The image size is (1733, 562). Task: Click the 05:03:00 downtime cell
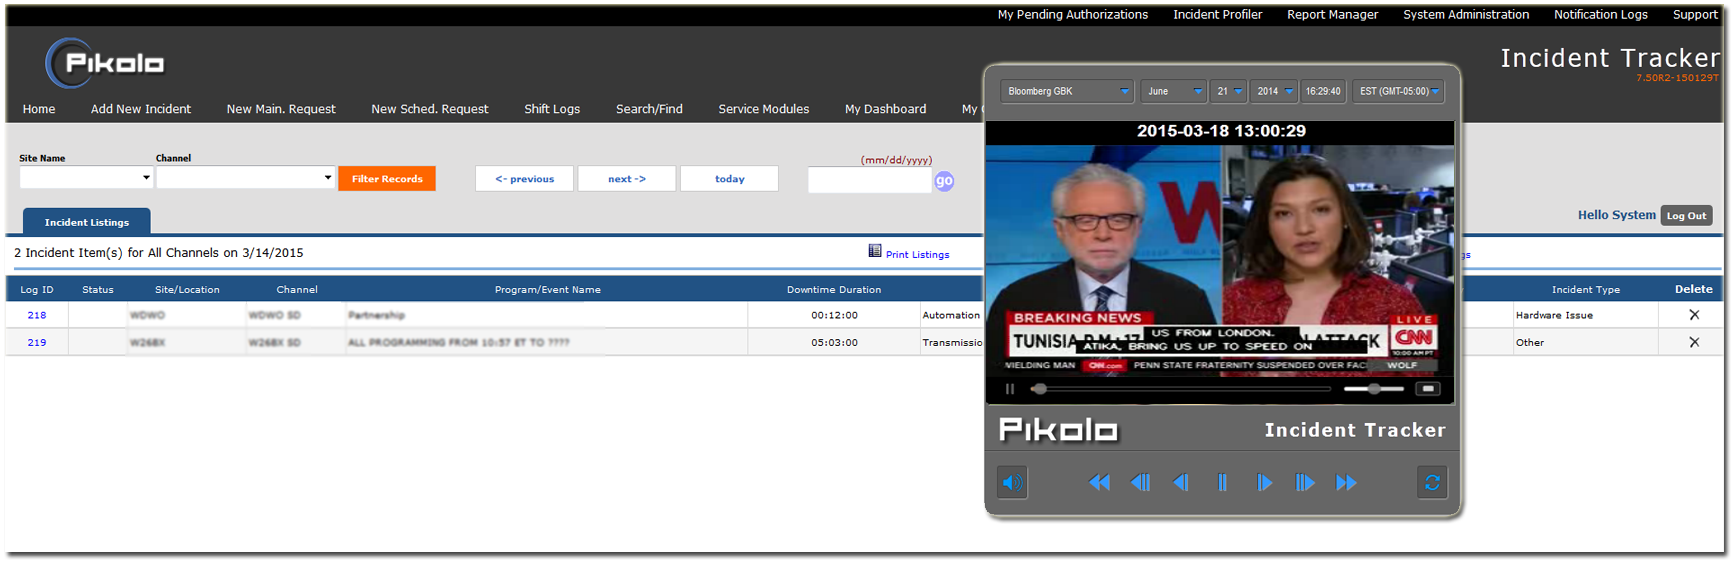834,342
